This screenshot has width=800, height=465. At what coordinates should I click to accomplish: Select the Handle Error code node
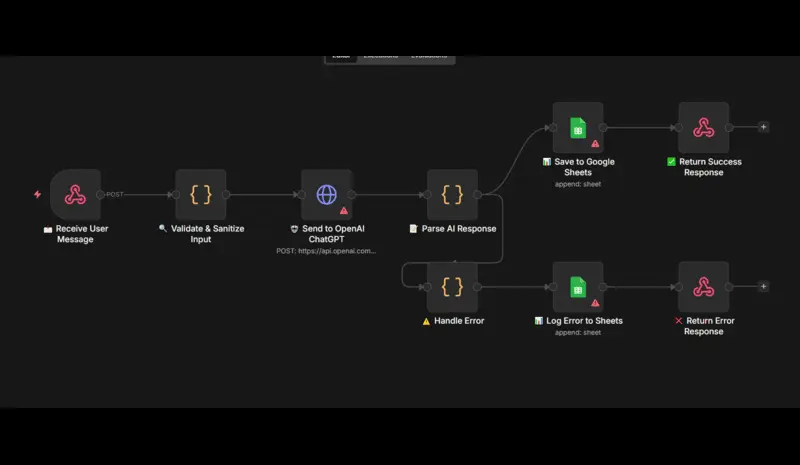coord(452,287)
